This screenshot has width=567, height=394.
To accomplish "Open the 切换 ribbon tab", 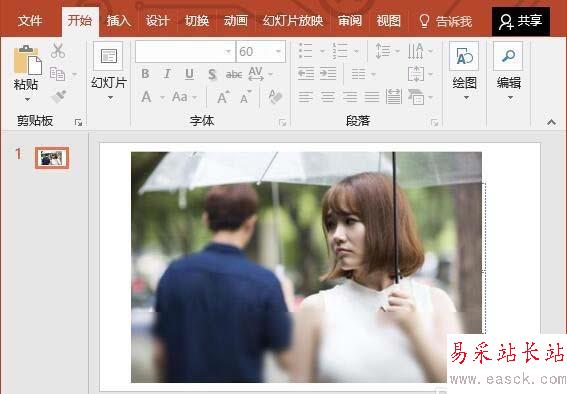I will pyautogui.click(x=197, y=21).
